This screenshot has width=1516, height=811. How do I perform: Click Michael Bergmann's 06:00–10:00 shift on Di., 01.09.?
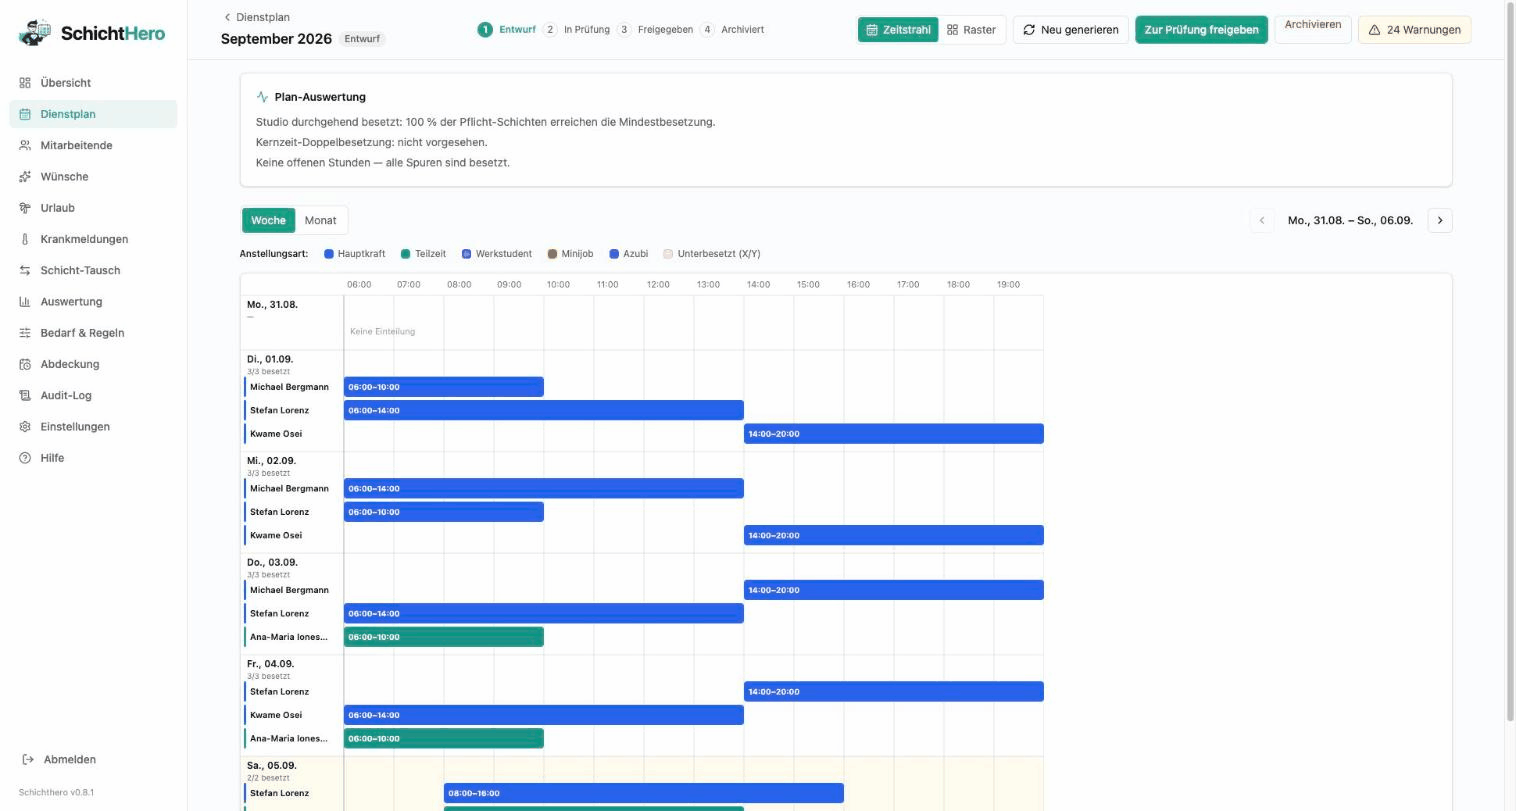click(x=444, y=387)
